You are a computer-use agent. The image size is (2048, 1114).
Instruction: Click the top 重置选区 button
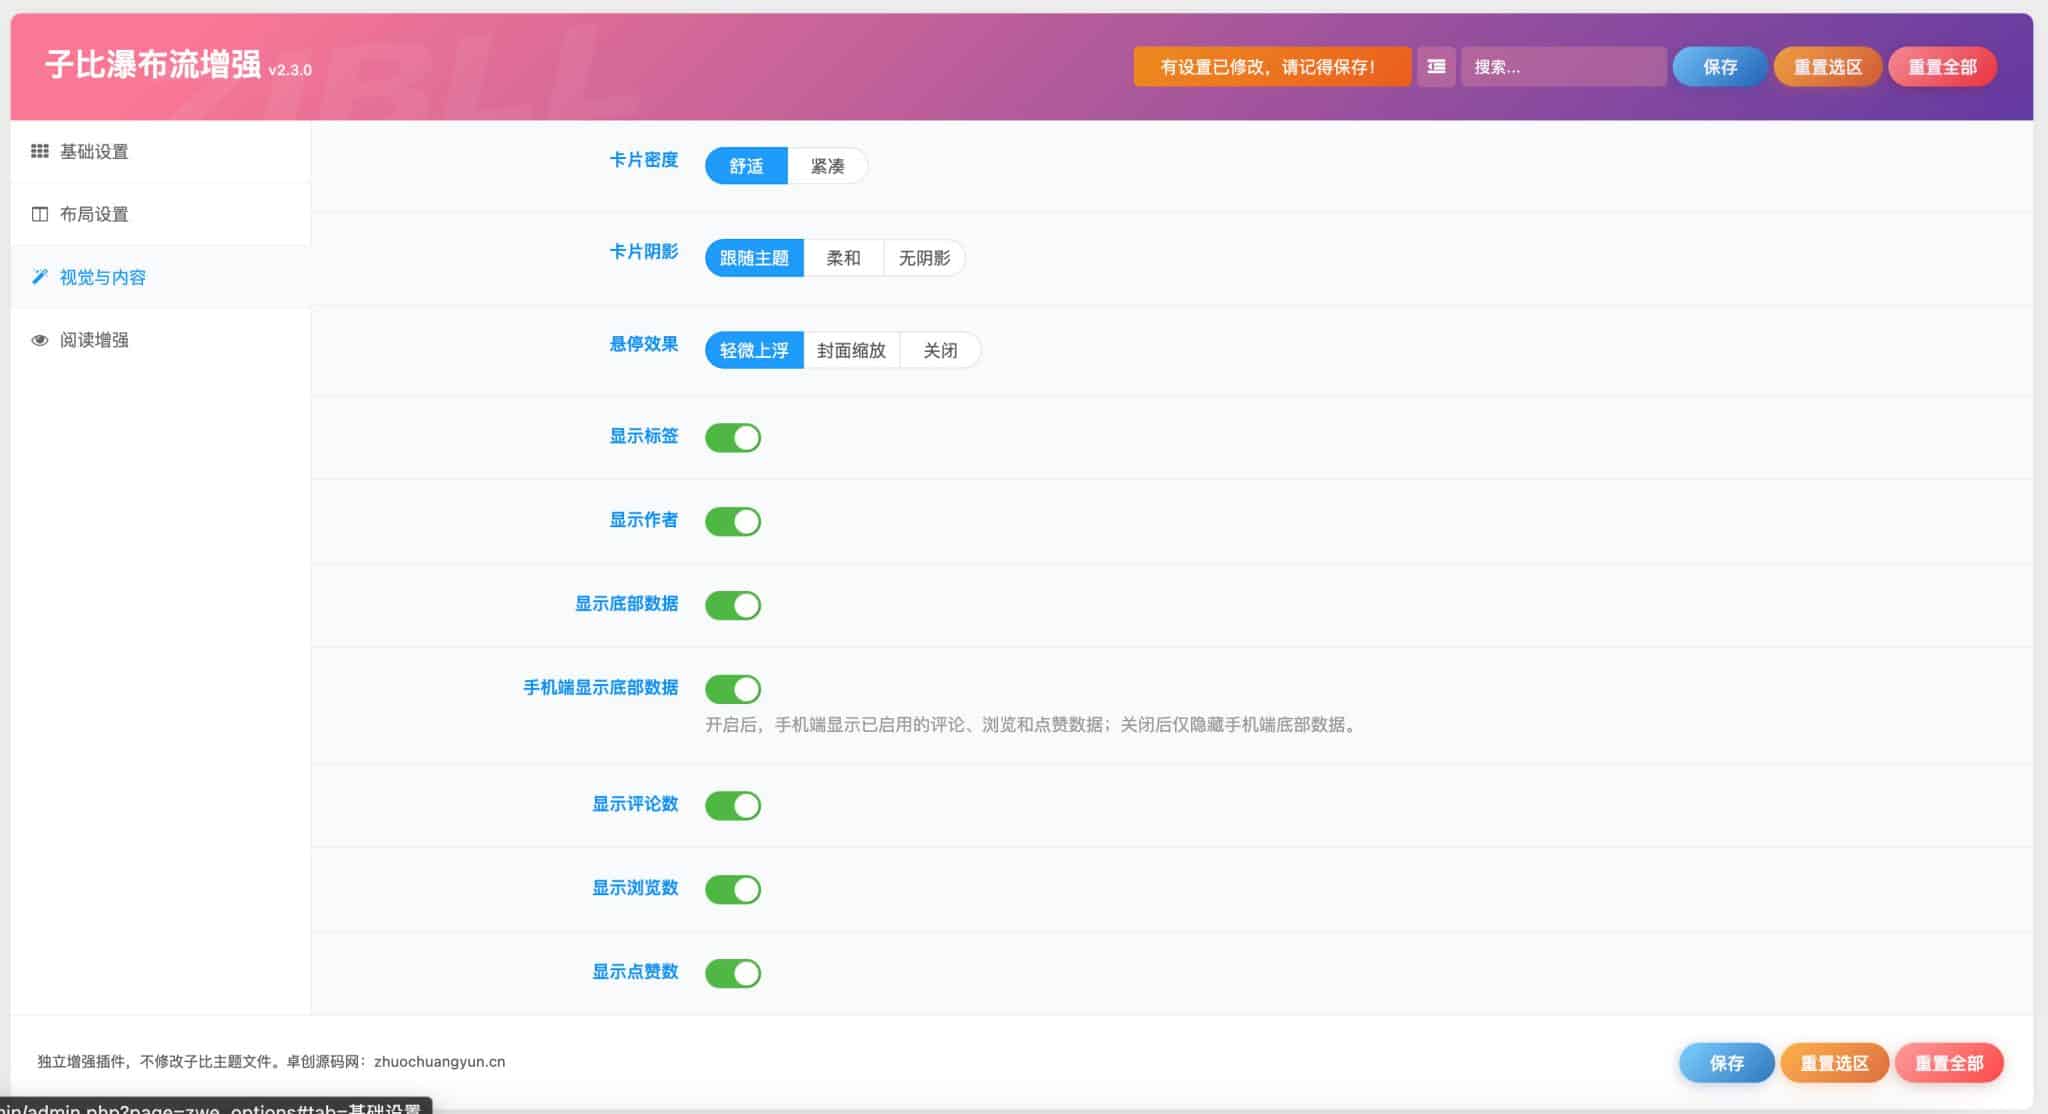pyautogui.click(x=1828, y=67)
